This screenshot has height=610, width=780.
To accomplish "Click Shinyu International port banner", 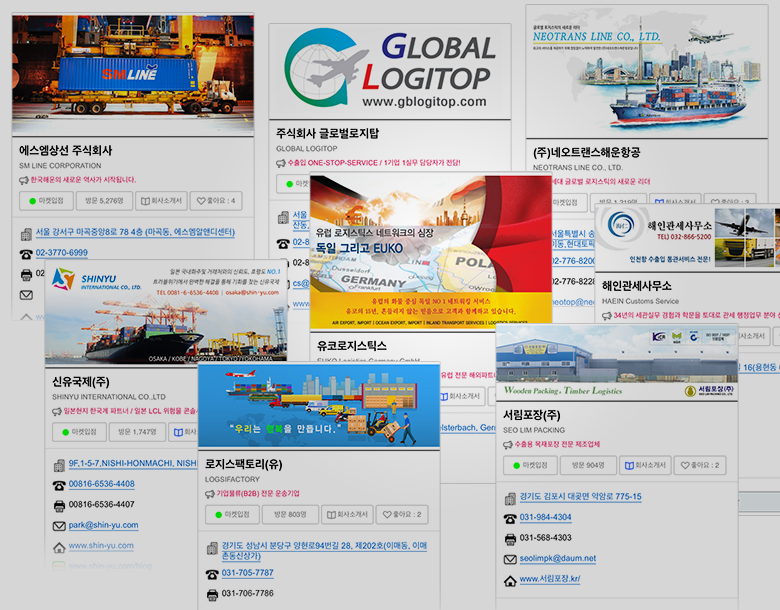I will point(166,312).
